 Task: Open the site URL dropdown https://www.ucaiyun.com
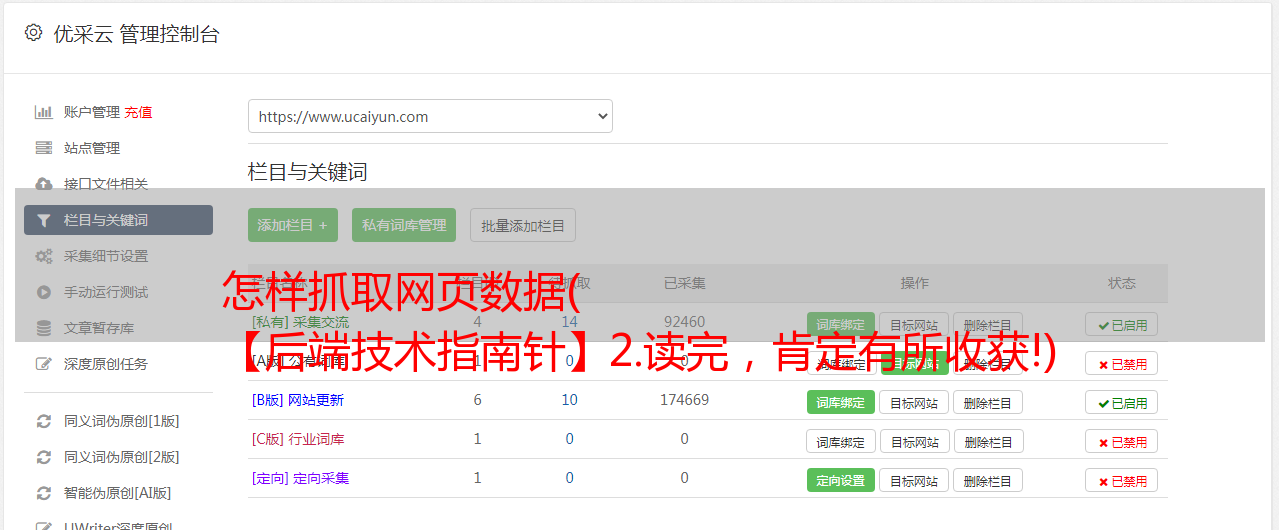[430, 116]
